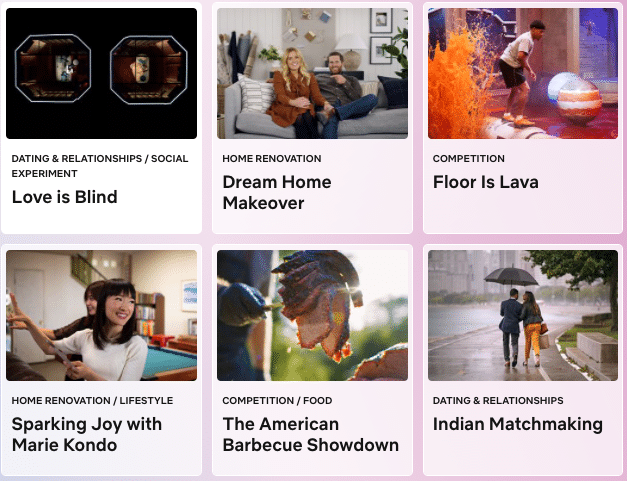Select the Home Renovation category label
Viewport: 627px width, 481px height.
click(272, 158)
